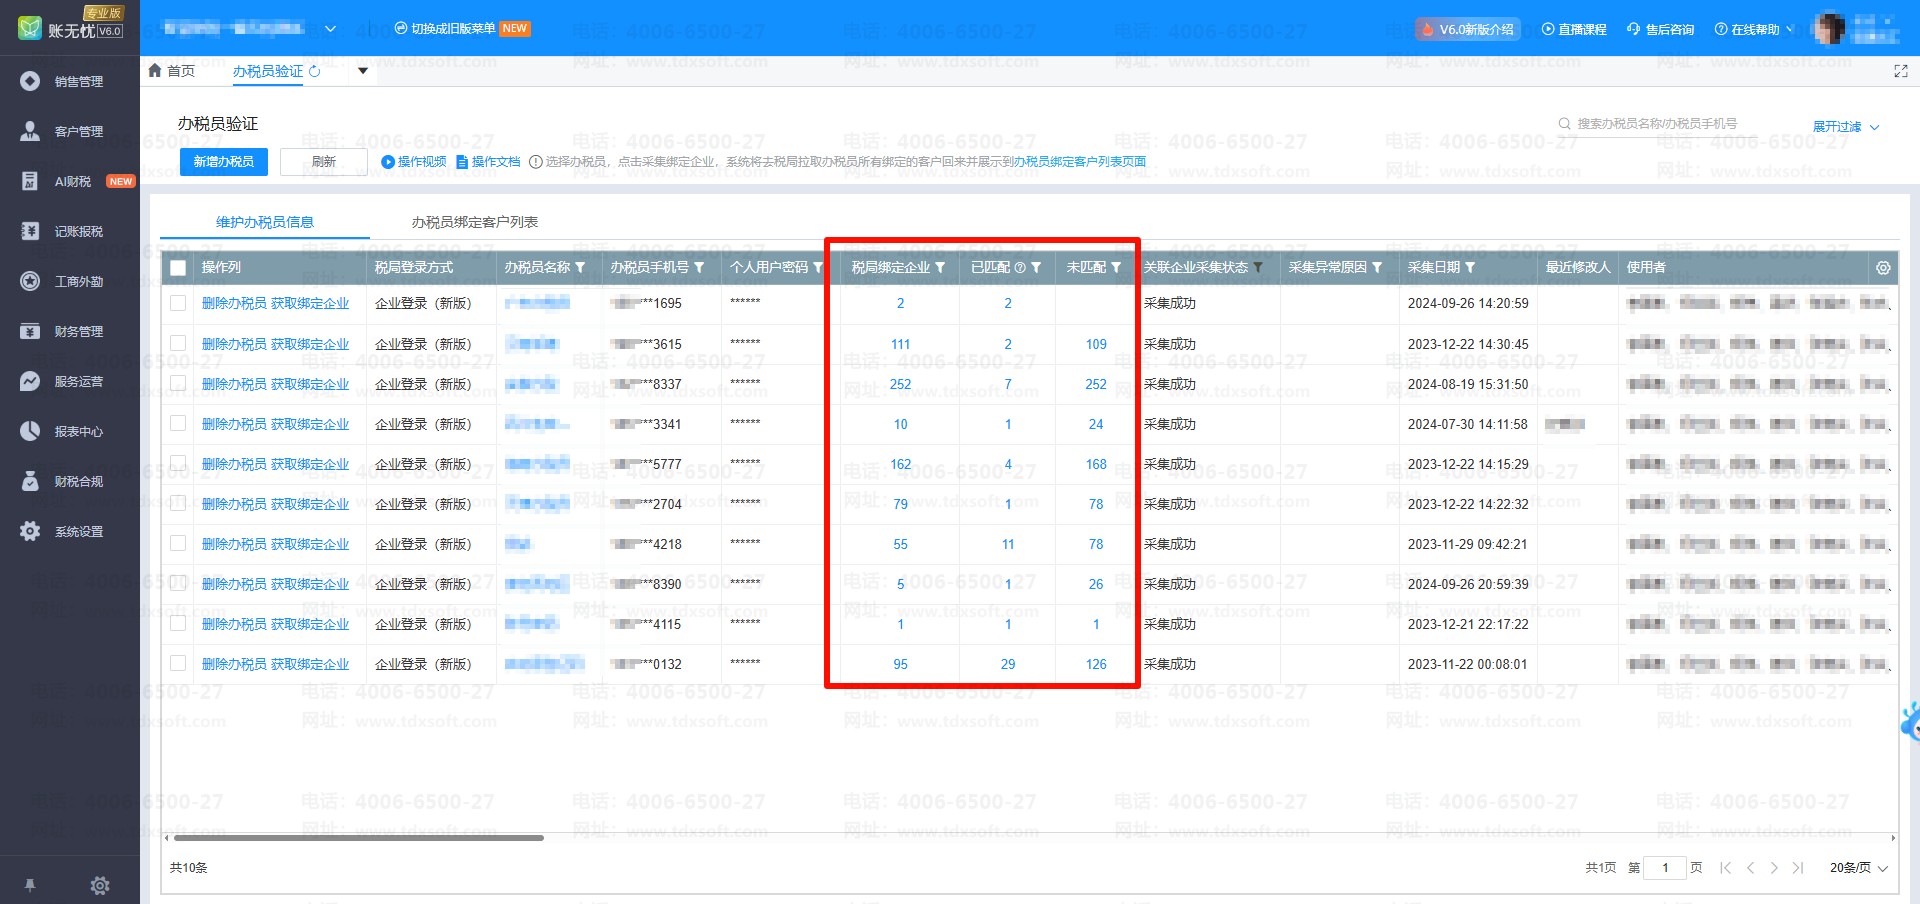This screenshot has height=904, width=1920.
Task: Check the checkbox for the first table row
Action: [178, 303]
